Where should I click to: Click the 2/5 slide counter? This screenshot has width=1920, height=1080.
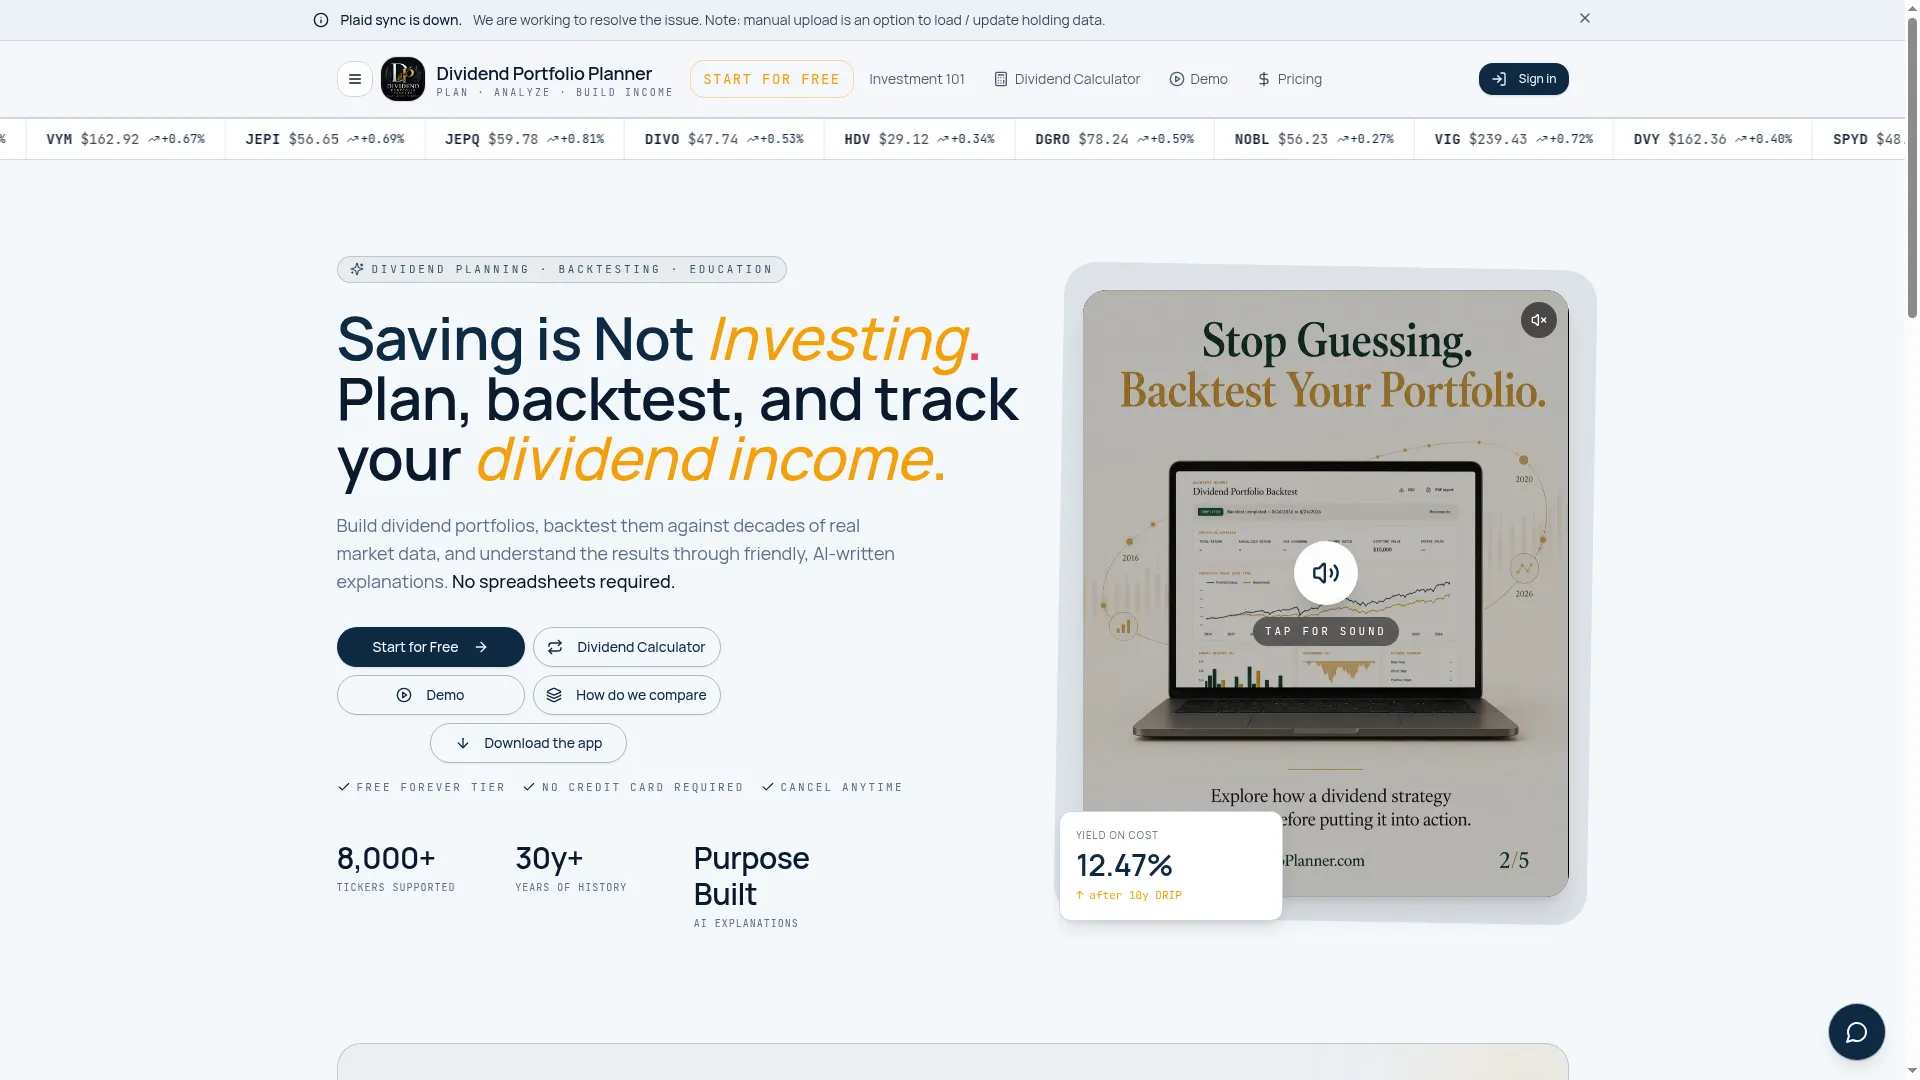[x=1513, y=860]
